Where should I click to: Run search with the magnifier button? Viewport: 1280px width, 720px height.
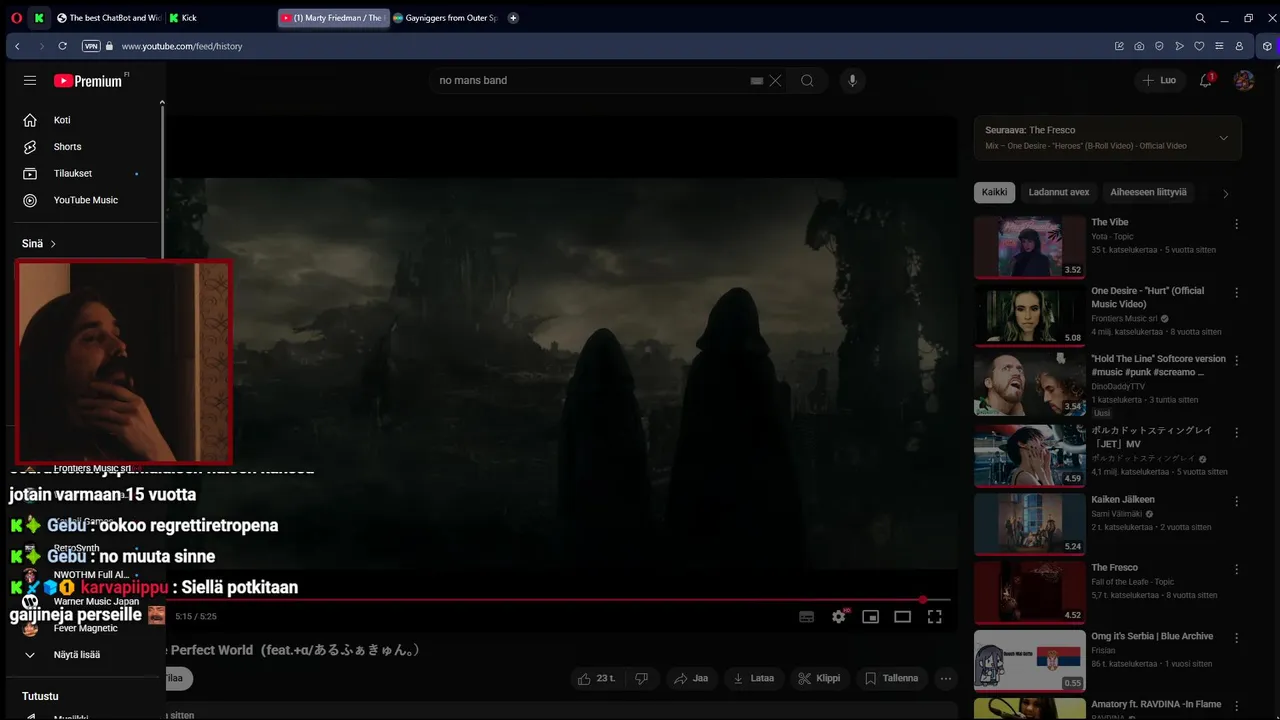807,81
